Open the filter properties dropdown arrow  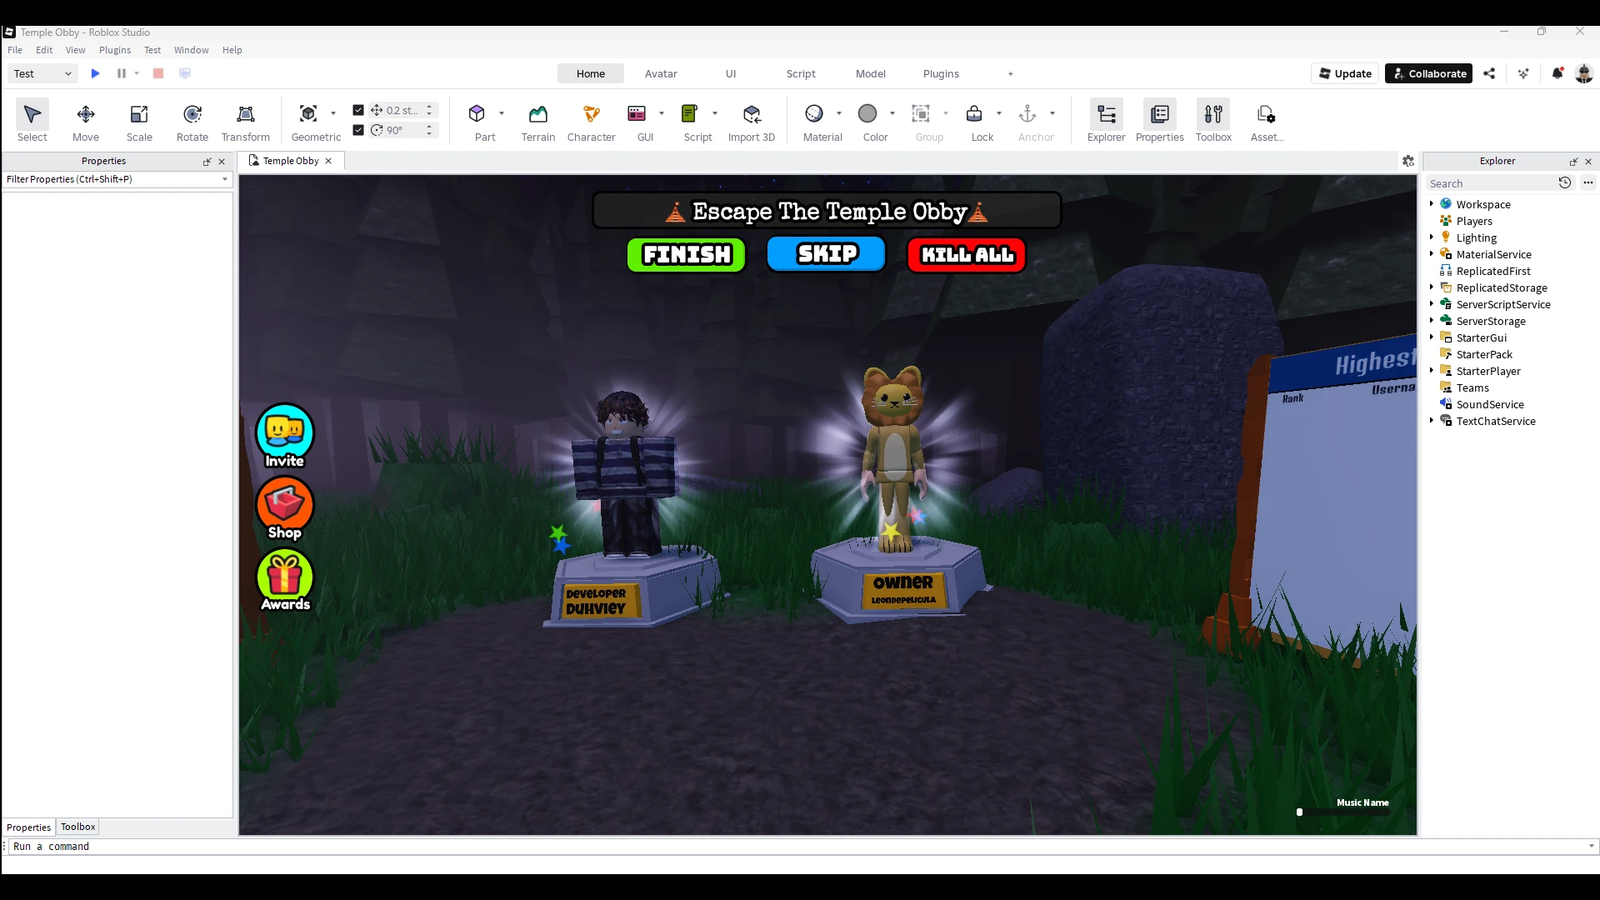click(225, 179)
